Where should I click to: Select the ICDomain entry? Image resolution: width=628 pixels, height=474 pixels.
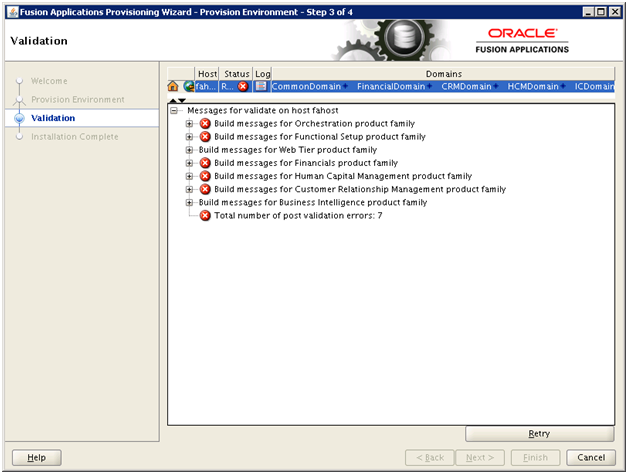[594, 86]
